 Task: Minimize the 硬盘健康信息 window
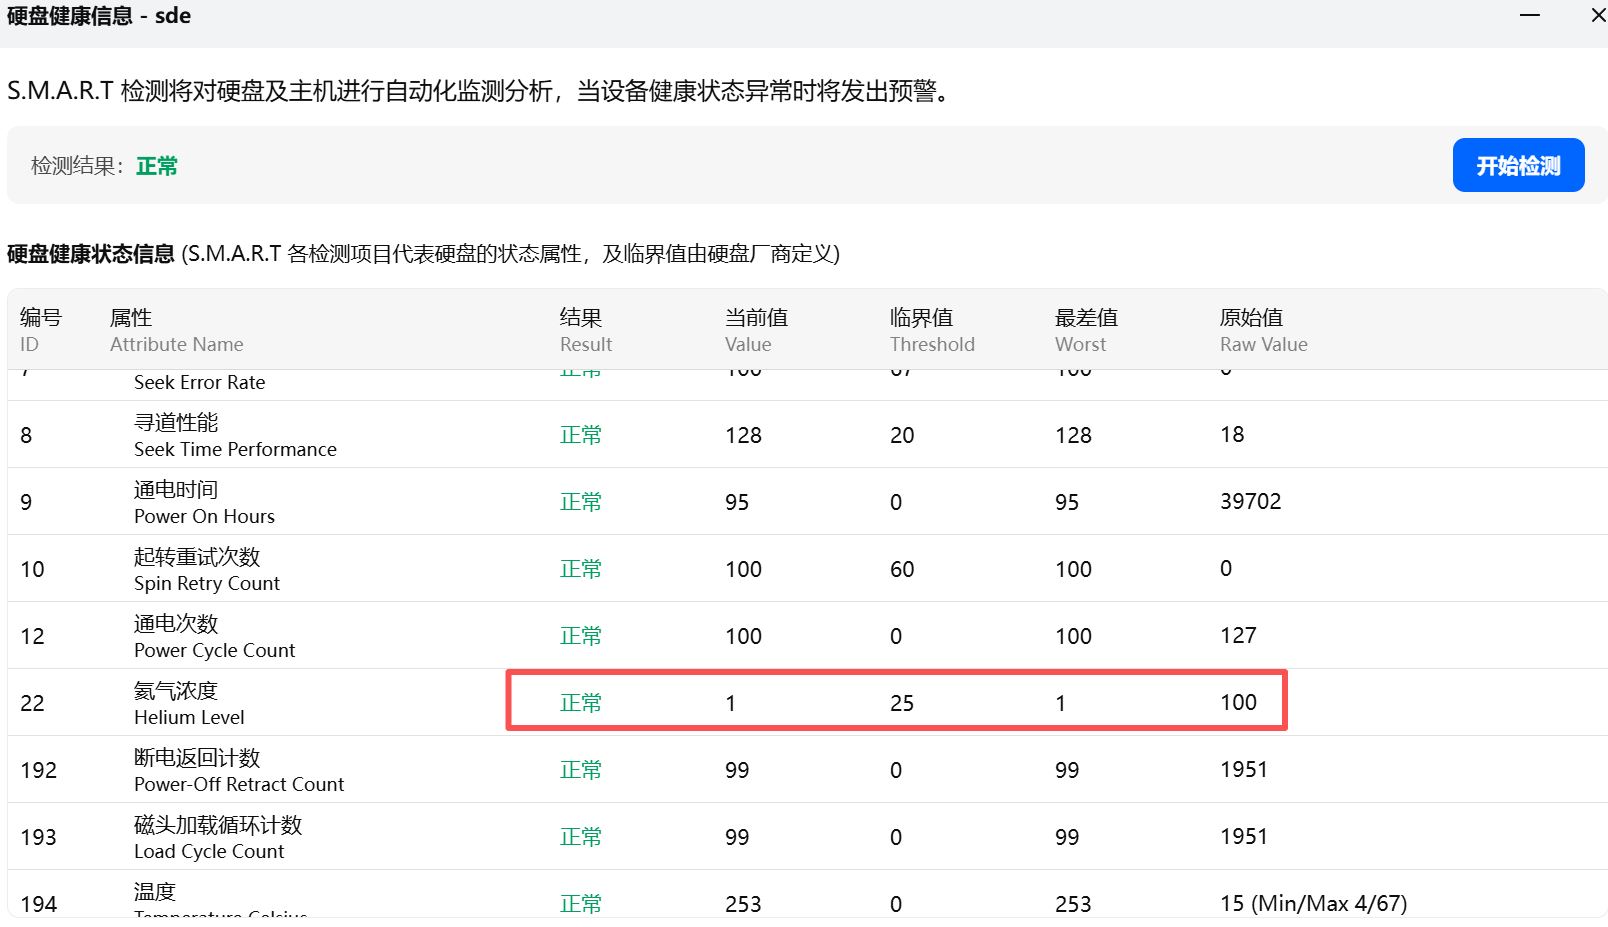tap(1529, 16)
